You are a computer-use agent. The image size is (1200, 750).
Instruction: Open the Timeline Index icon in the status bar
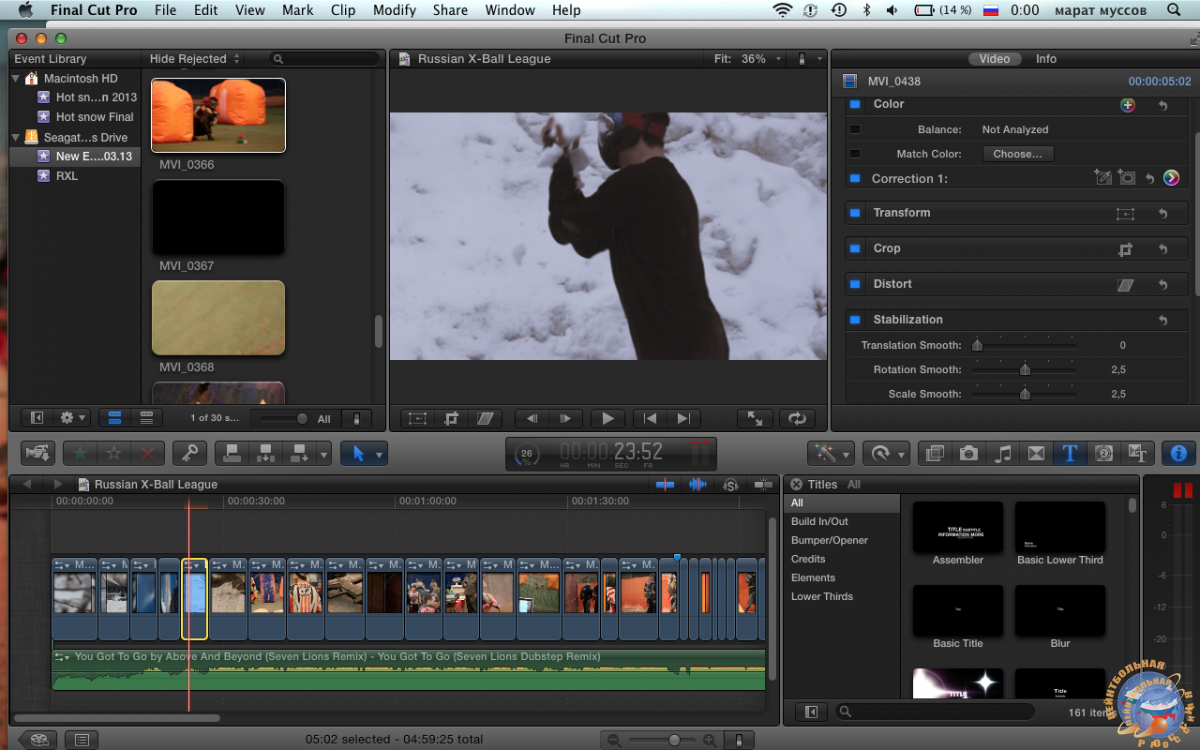81,740
